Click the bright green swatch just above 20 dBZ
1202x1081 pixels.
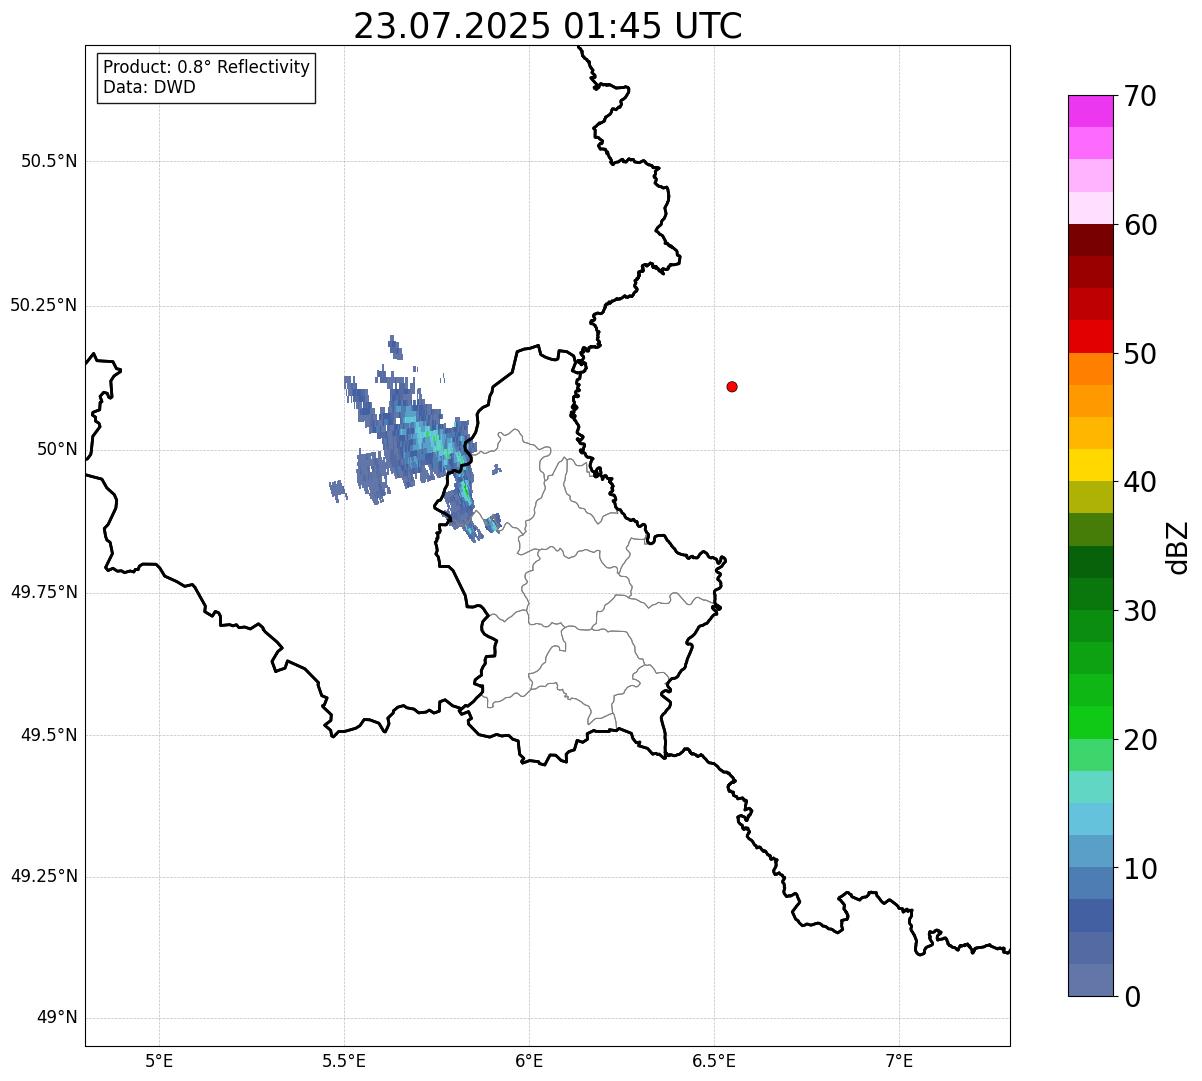click(x=1091, y=722)
